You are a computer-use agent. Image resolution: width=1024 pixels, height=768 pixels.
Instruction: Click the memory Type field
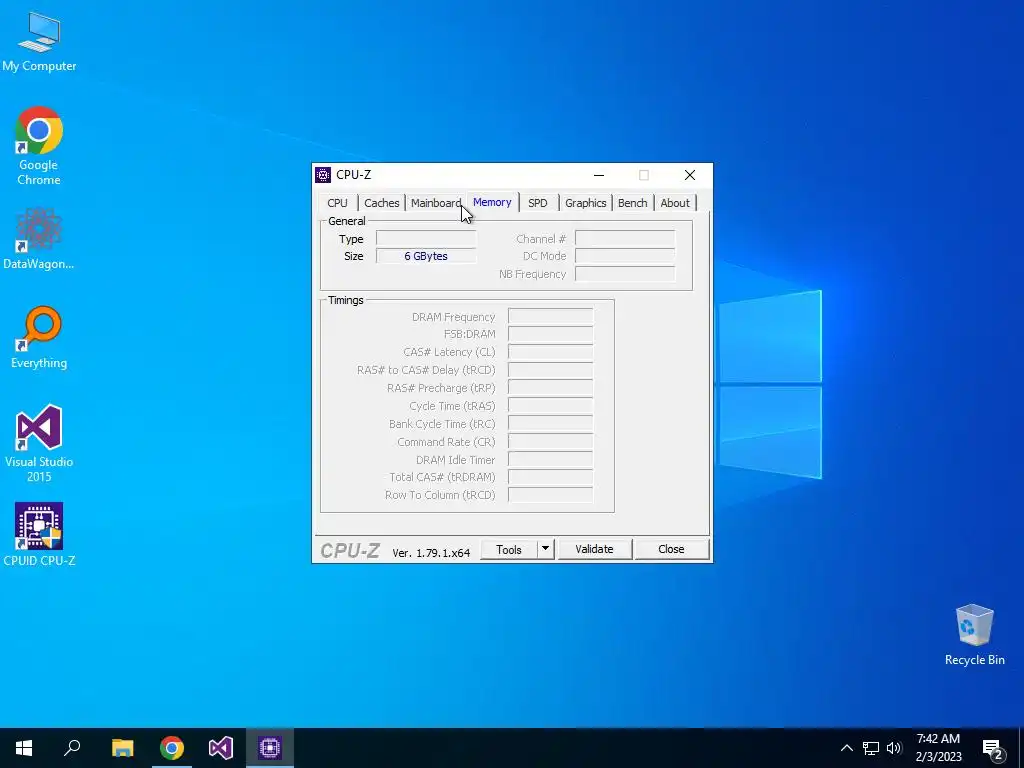426,239
